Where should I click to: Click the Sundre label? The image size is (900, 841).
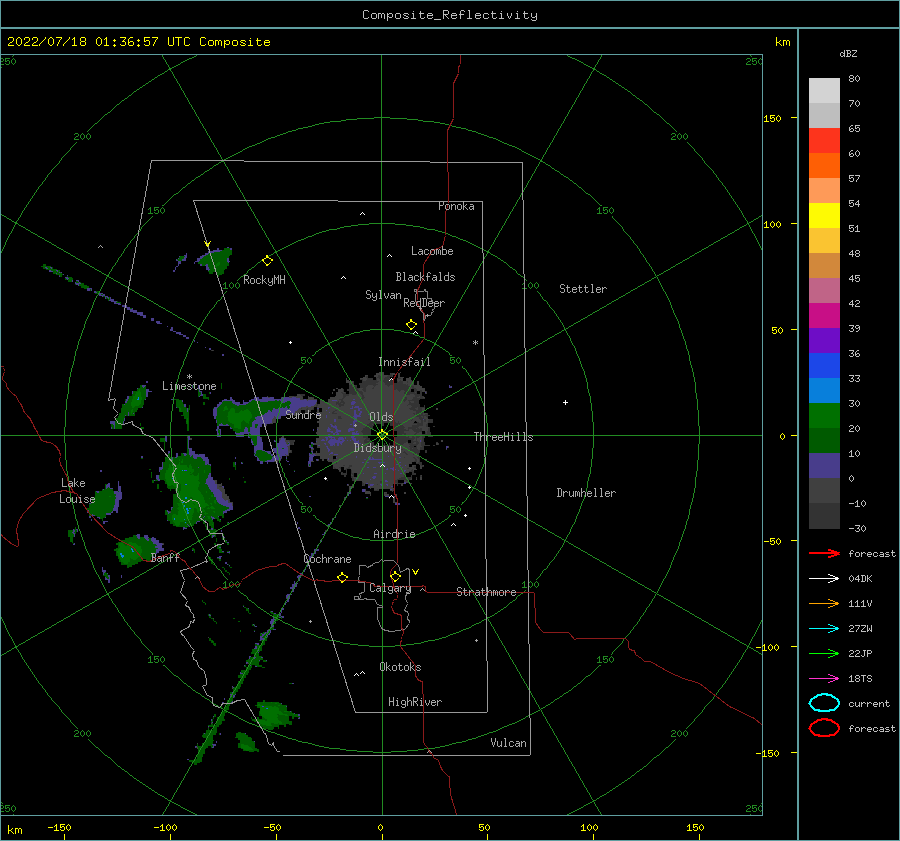(303, 415)
